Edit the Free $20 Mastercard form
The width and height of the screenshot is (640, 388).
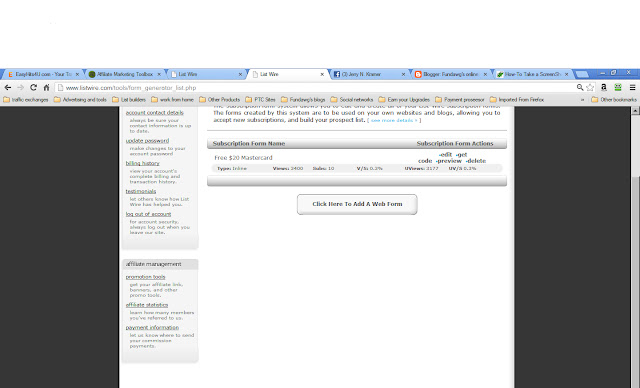click(445, 155)
